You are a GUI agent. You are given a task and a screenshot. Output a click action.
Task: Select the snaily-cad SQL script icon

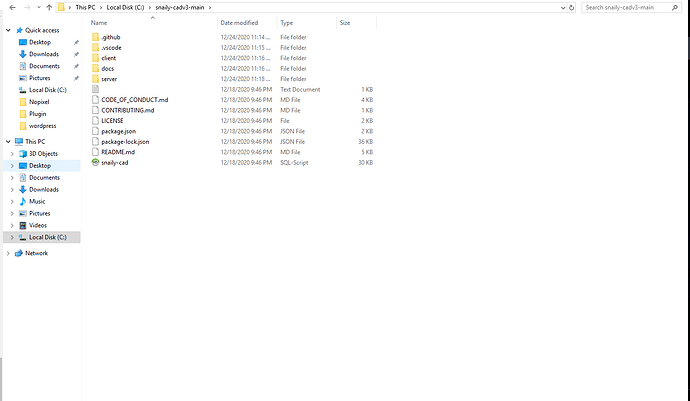coord(95,162)
